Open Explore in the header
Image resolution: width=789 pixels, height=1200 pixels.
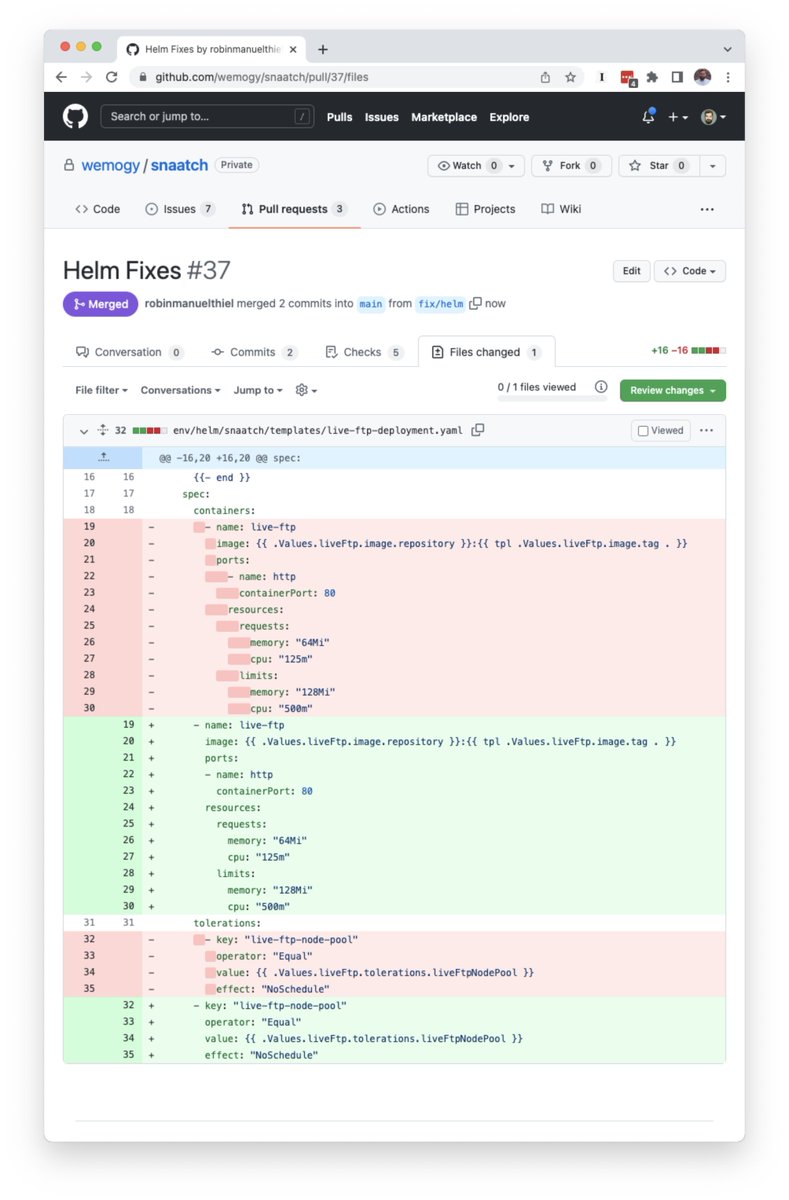[x=509, y=117]
